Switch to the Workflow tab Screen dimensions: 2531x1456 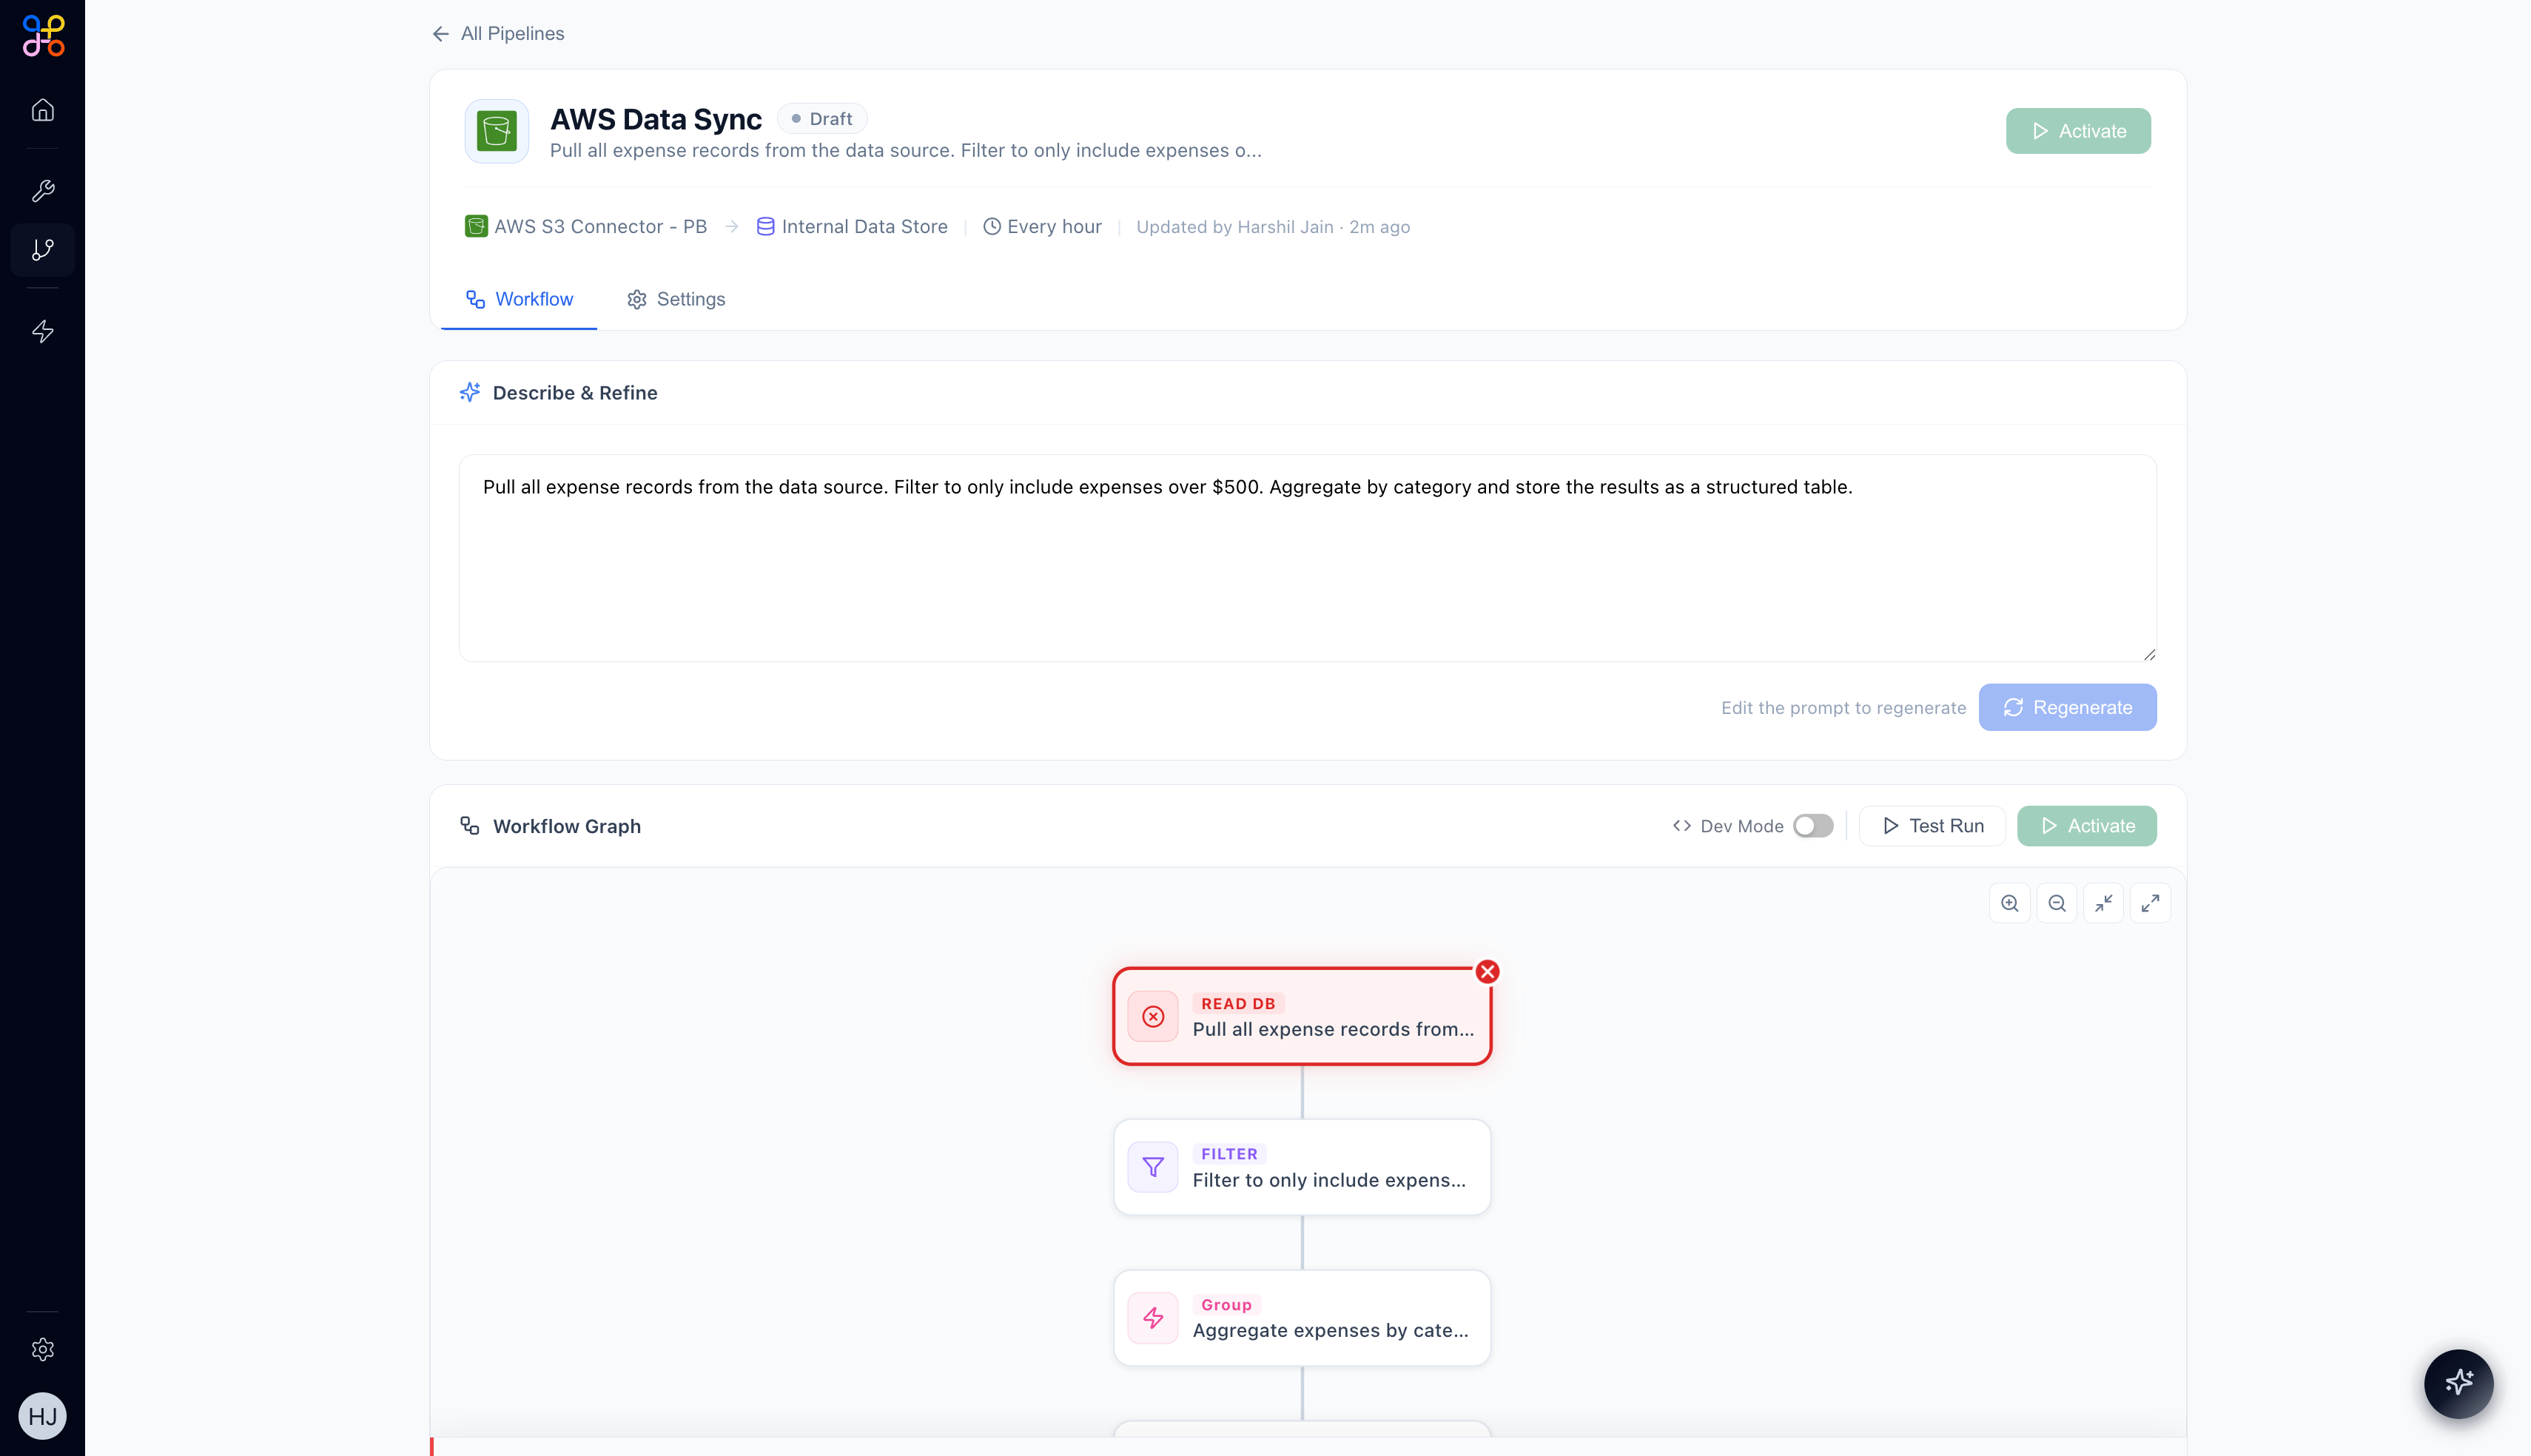click(519, 299)
